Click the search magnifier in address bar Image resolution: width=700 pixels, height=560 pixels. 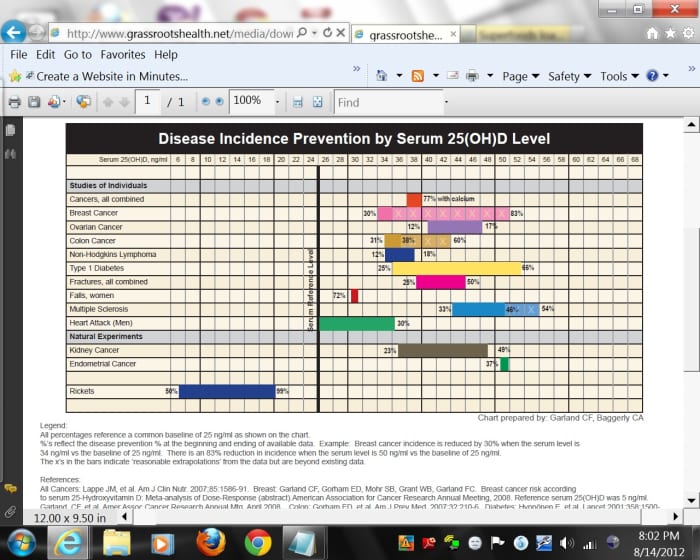tap(302, 33)
